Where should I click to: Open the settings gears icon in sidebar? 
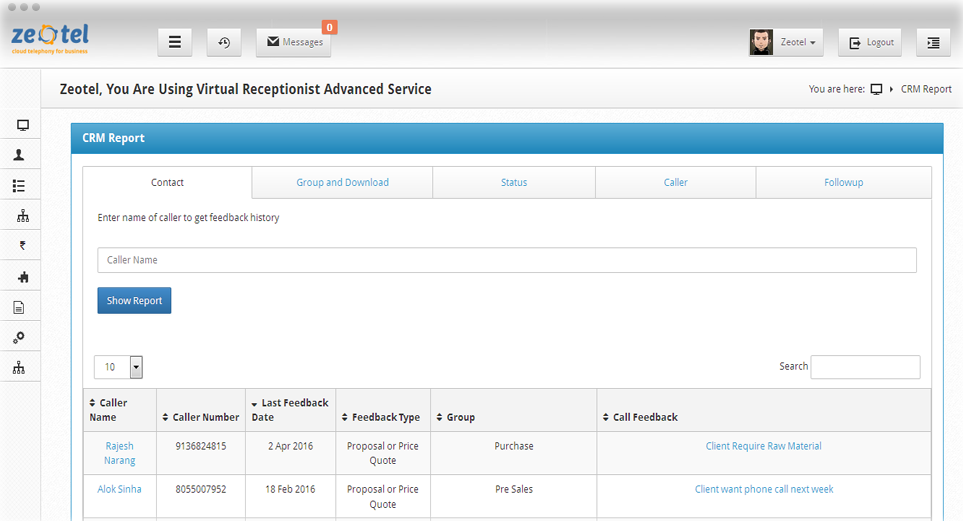(x=19, y=337)
